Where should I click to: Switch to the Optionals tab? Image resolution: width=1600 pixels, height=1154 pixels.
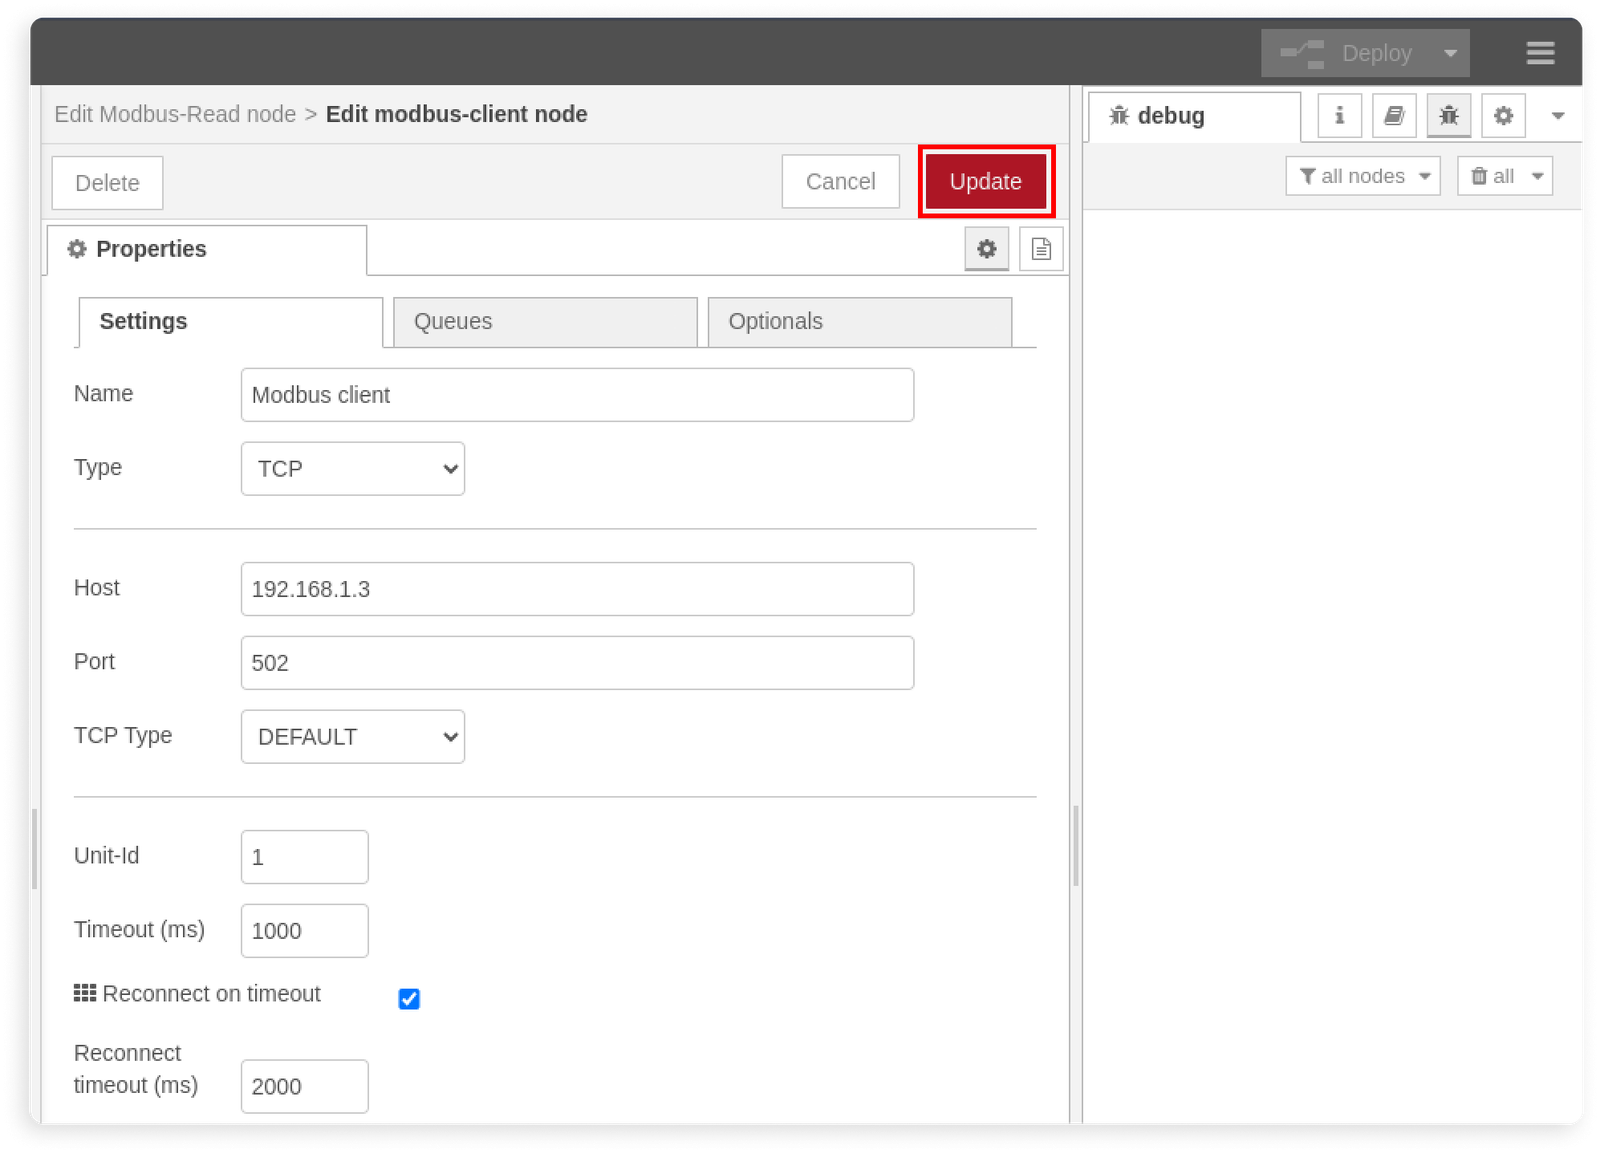(x=775, y=321)
